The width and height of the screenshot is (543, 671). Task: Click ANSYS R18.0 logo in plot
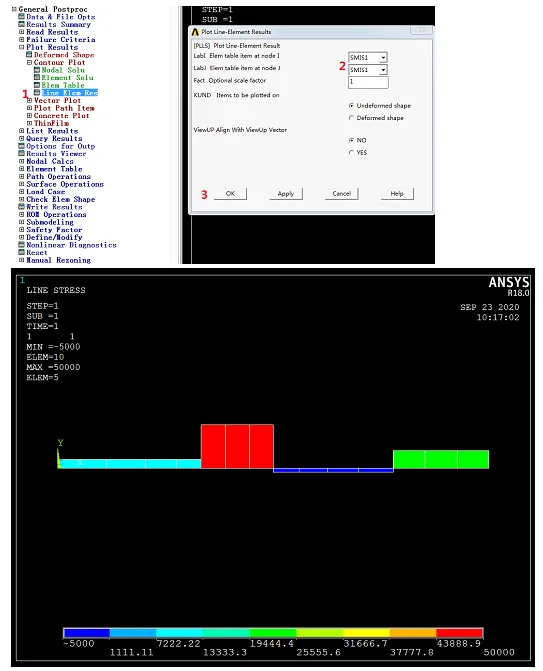tap(509, 286)
